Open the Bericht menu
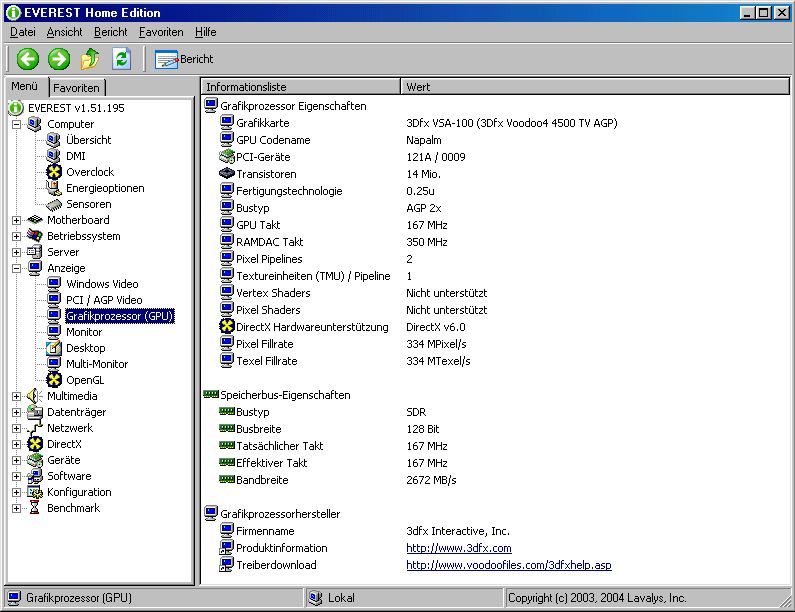The image size is (795, 612). 111,32
